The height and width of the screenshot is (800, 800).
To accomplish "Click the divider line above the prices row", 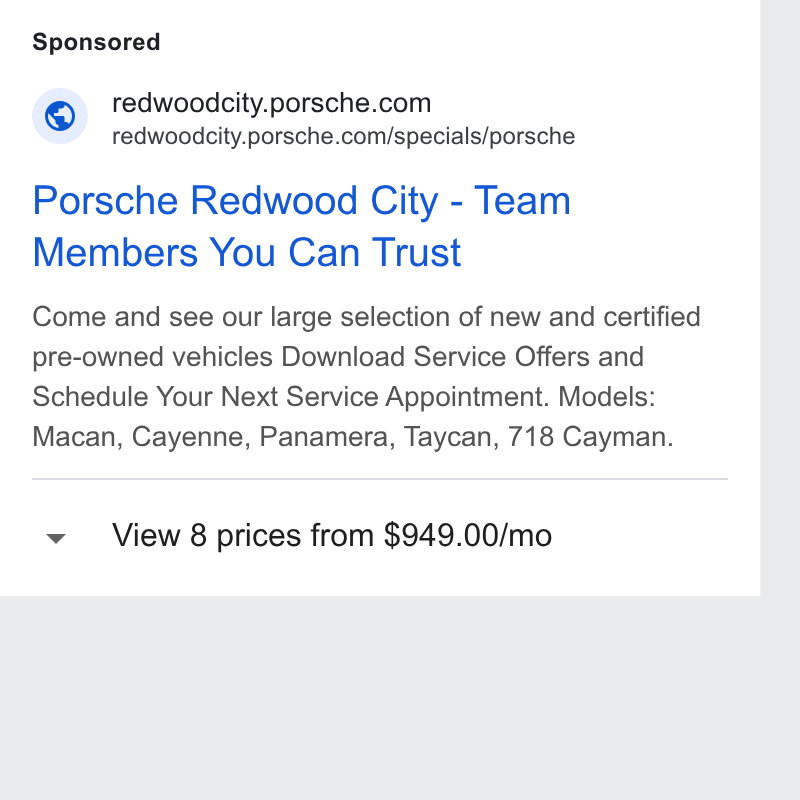I will point(380,479).
